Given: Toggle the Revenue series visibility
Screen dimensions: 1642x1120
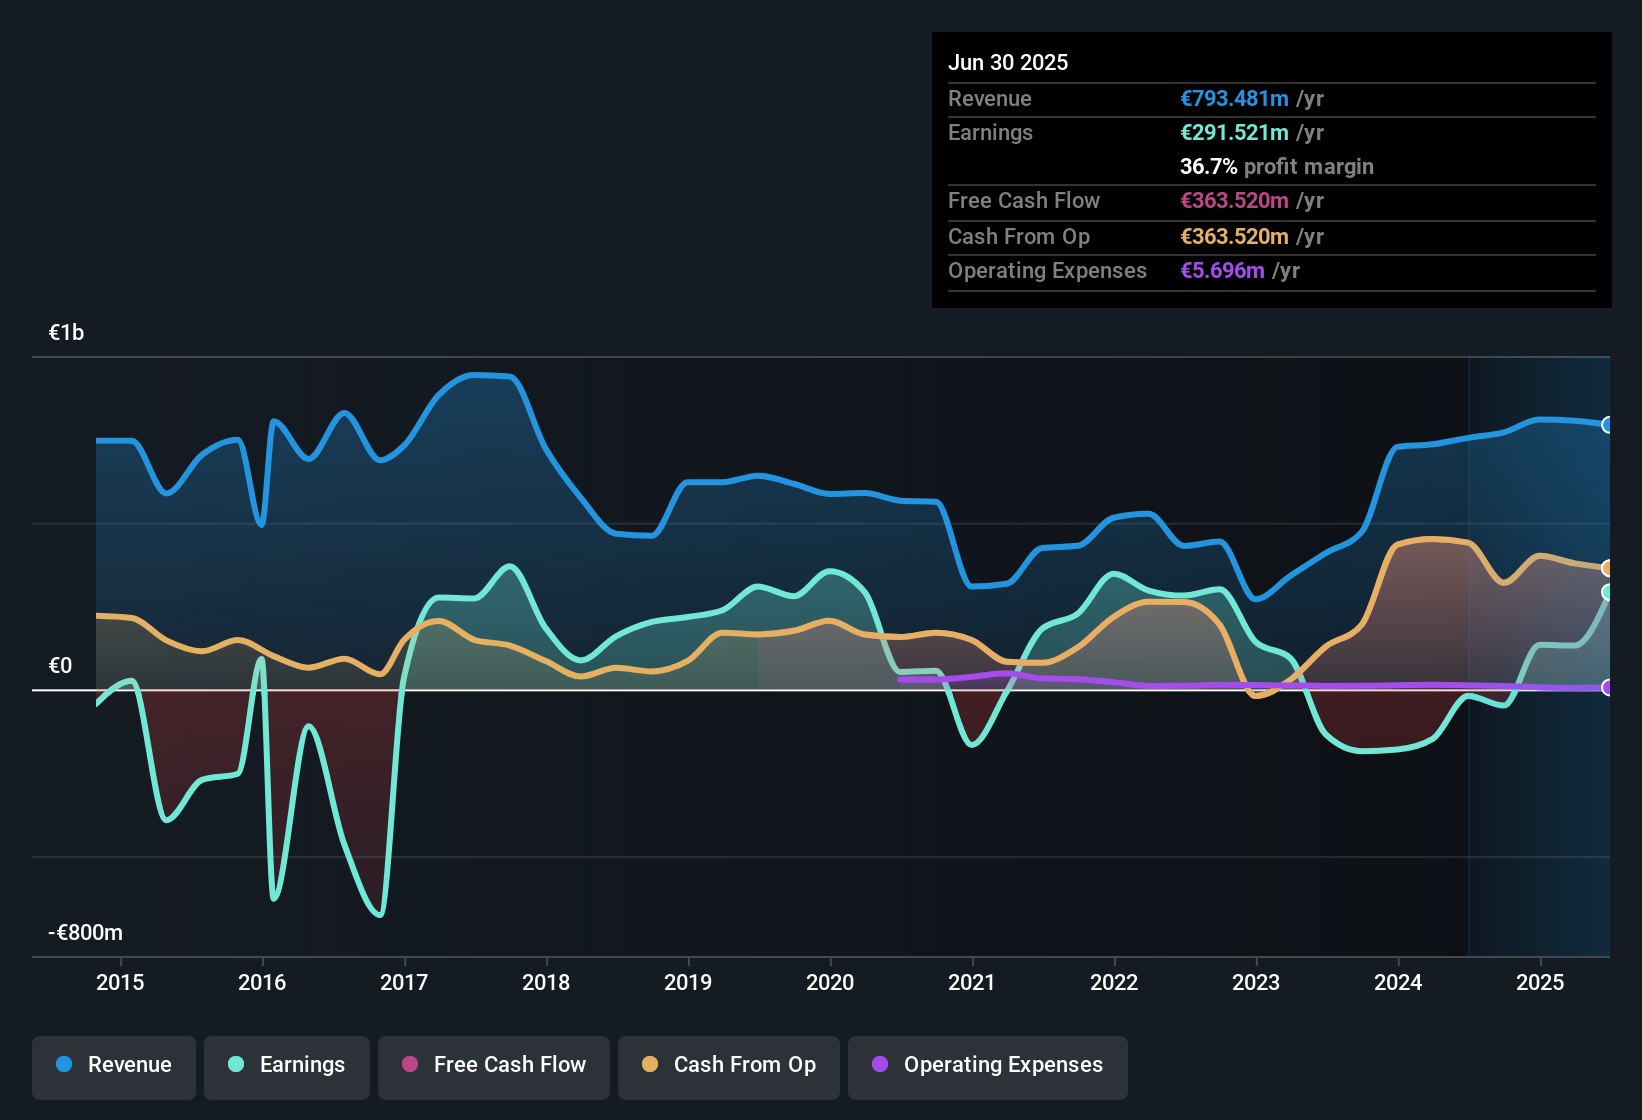Looking at the screenshot, I should [x=113, y=1065].
